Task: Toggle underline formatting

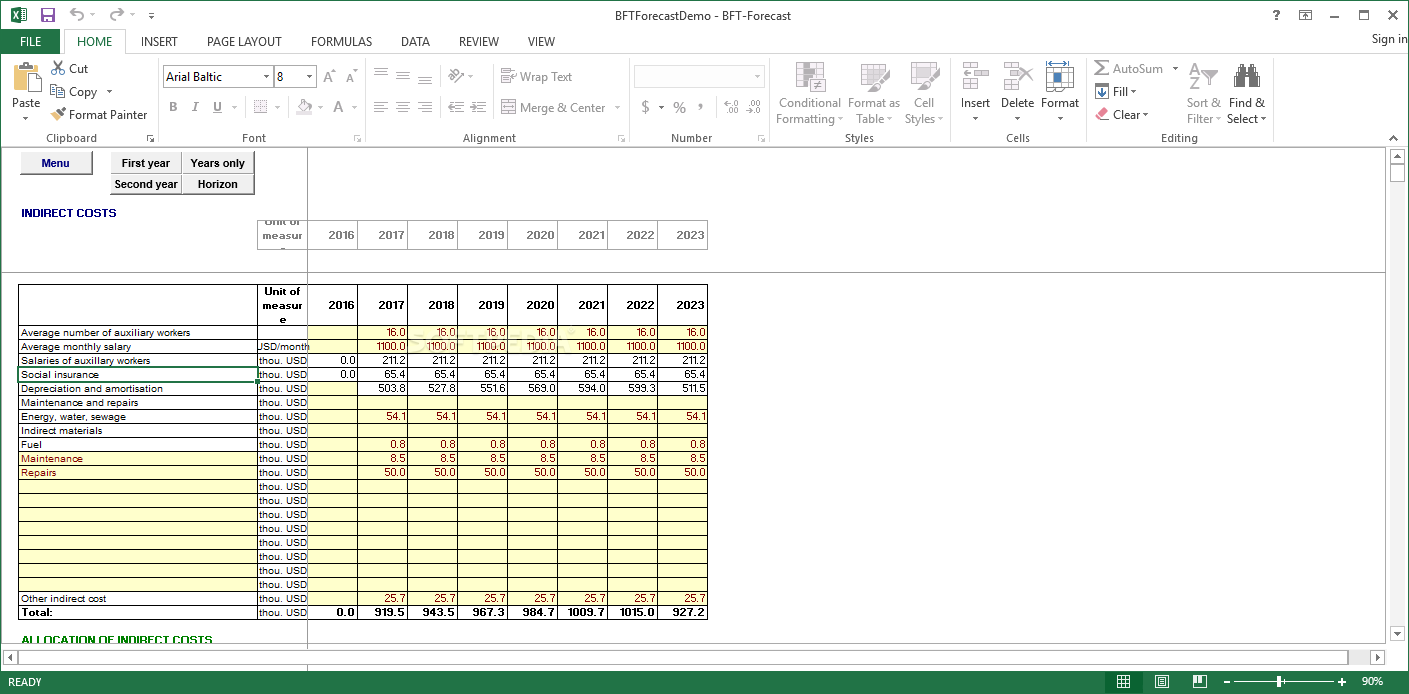Action: [x=217, y=107]
